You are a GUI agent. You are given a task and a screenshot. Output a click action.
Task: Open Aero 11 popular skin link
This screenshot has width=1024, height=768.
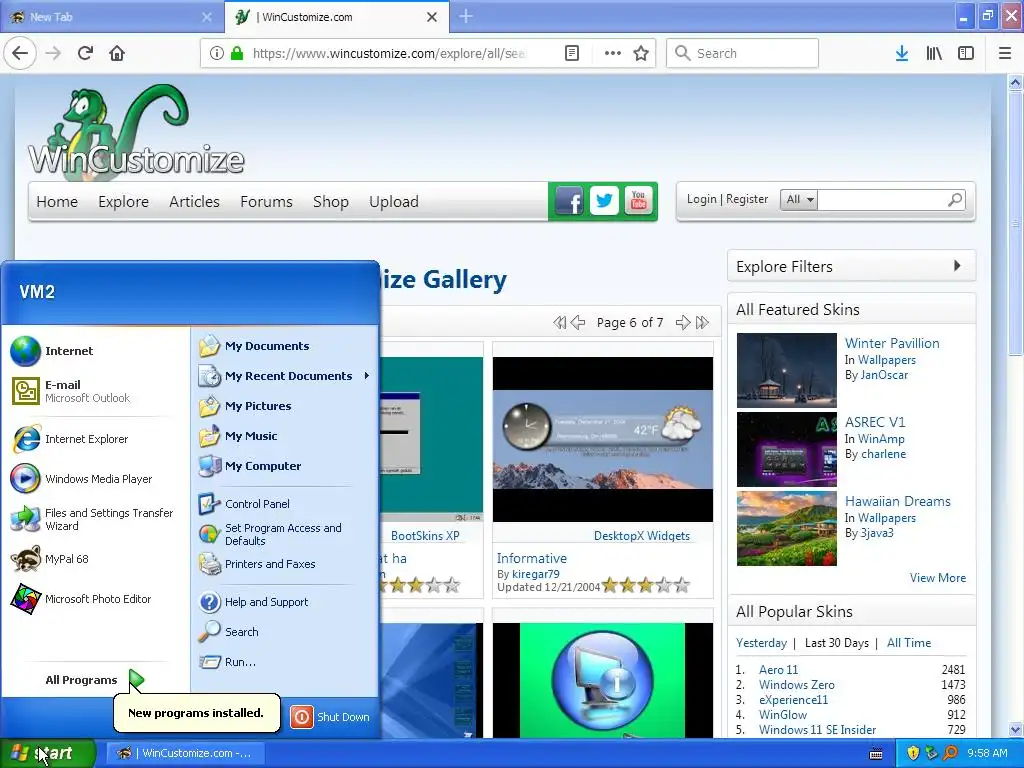pyautogui.click(x=778, y=670)
